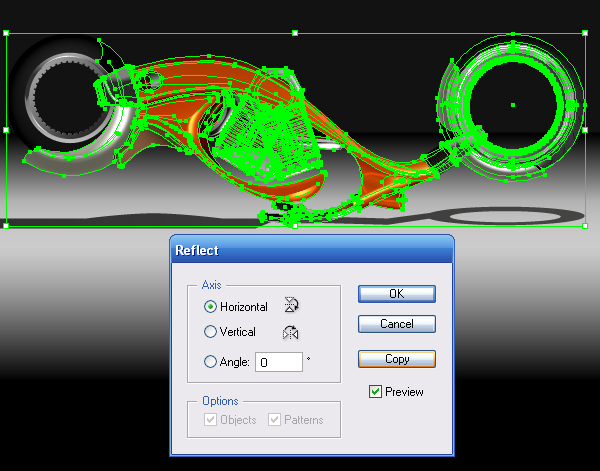600x471 pixels.
Task: Toggle the Preview checkbox
Action: (375, 391)
